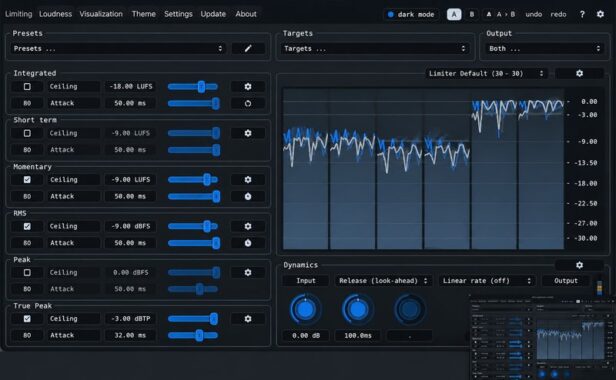Open the Dynamics panel gear settings
The image size is (616, 380).
pyautogui.click(x=579, y=265)
